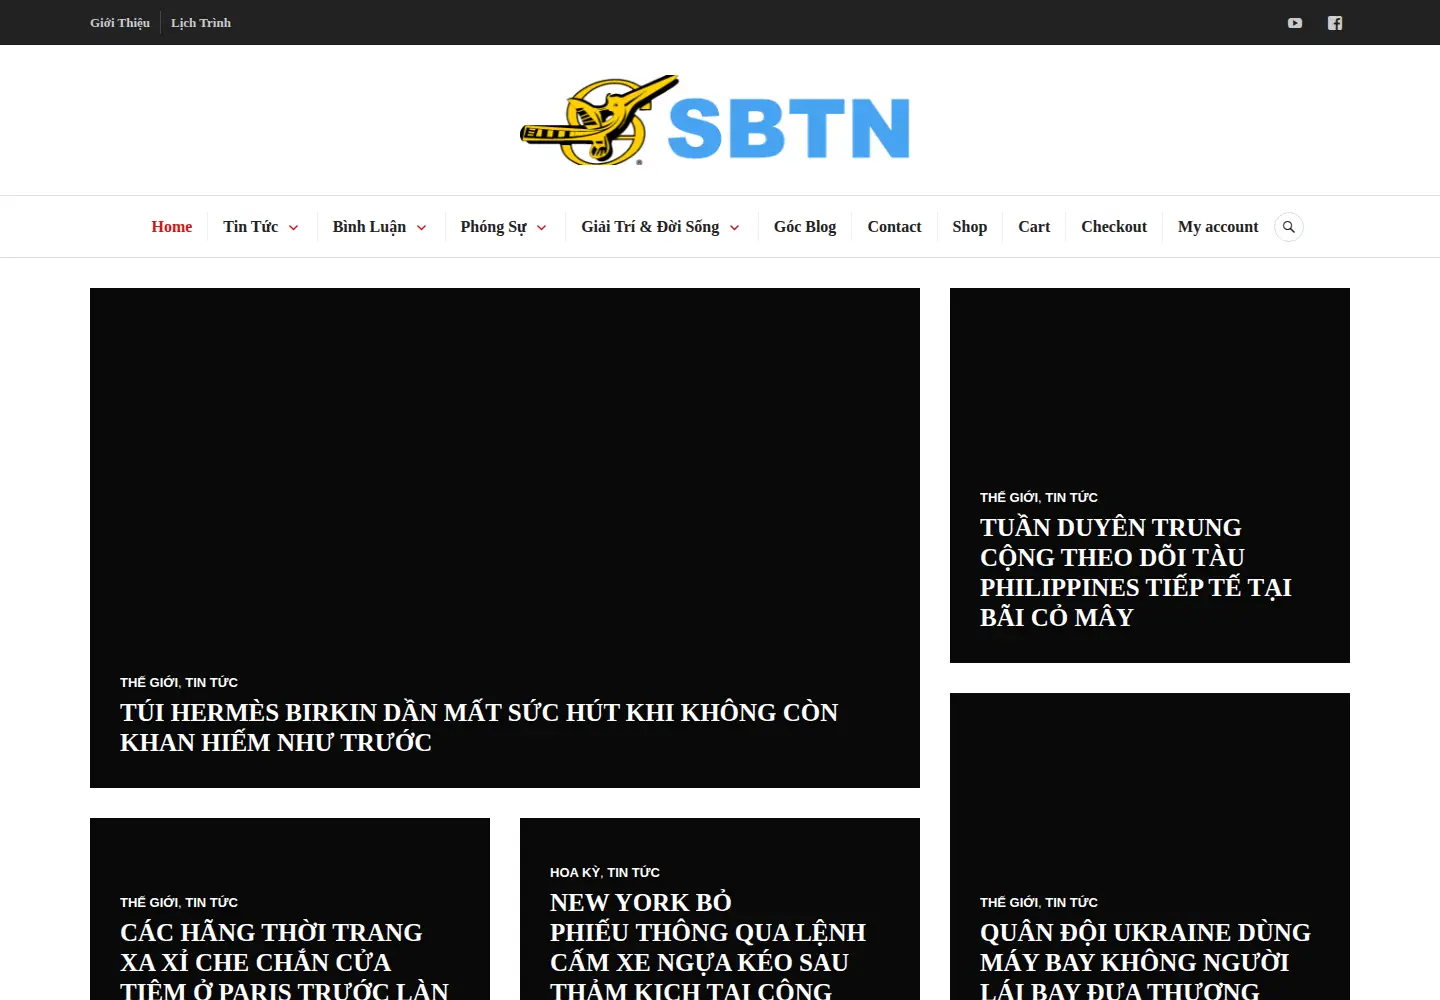The width and height of the screenshot is (1440, 1000).
Task: Click the search magnifier icon
Action: point(1289,227)
